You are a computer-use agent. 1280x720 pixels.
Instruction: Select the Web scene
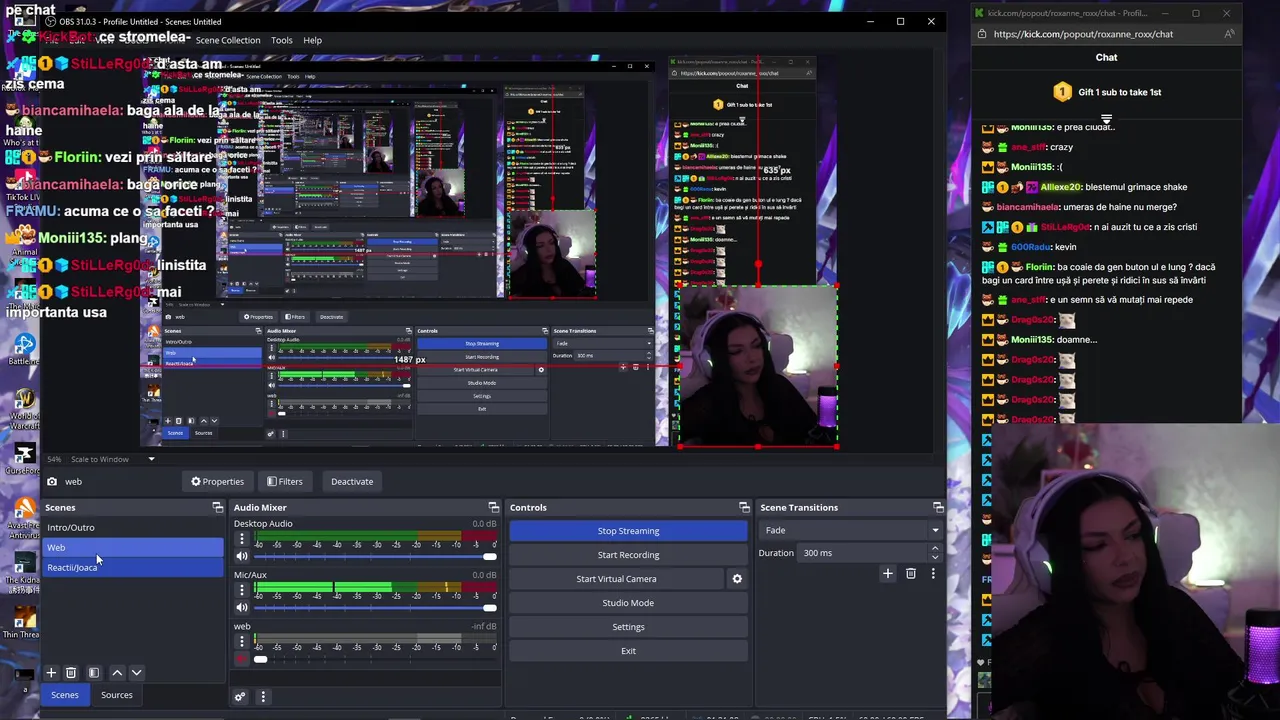click(134, 548)
